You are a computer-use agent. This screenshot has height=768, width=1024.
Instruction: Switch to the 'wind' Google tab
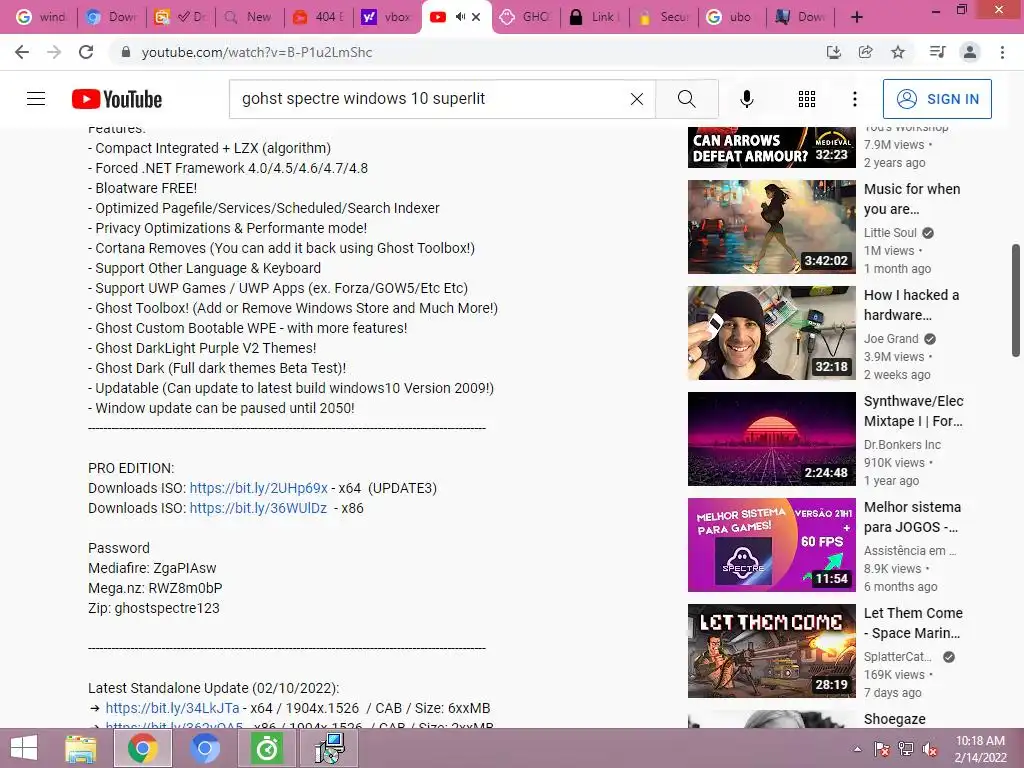(x=41, y=17)
